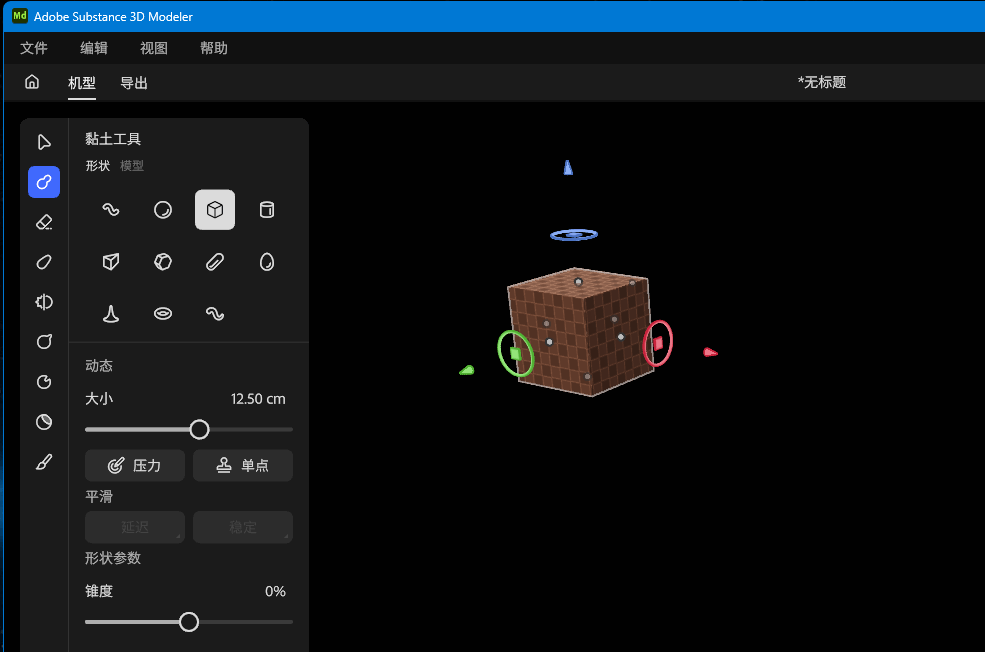Open the 视图 menu
This screenshot has width=985, height=652.
tap(154, 48)
